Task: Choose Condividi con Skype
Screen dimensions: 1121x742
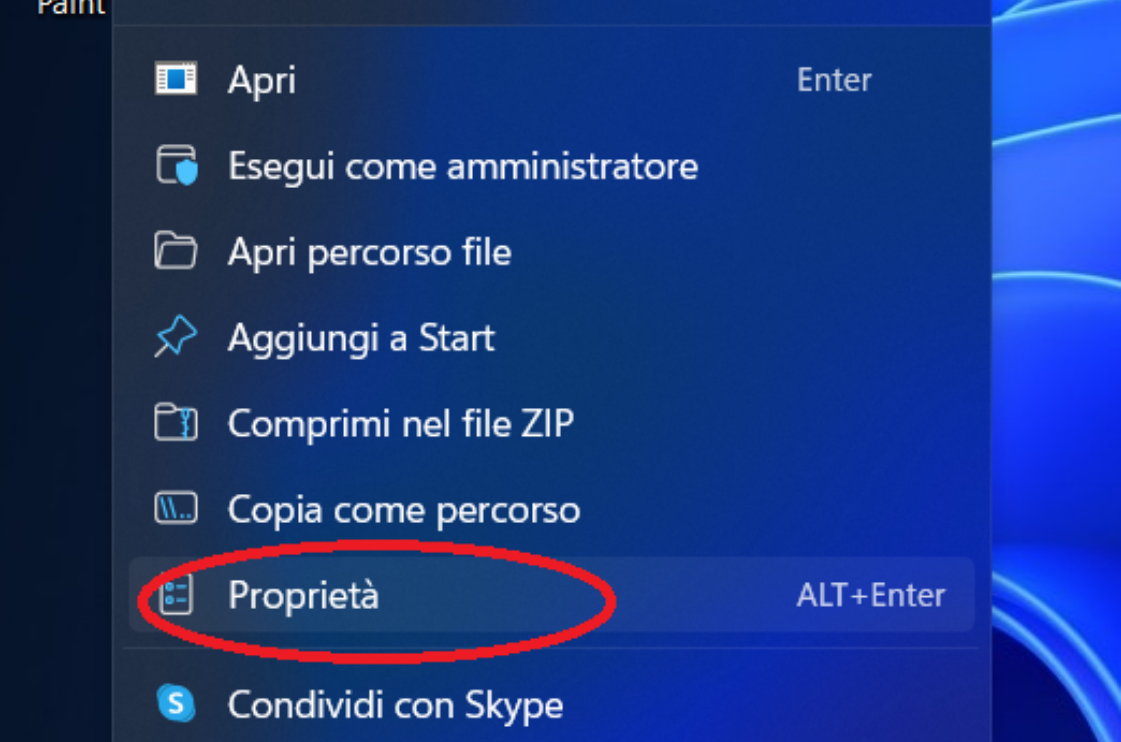Action: point(395,705)
